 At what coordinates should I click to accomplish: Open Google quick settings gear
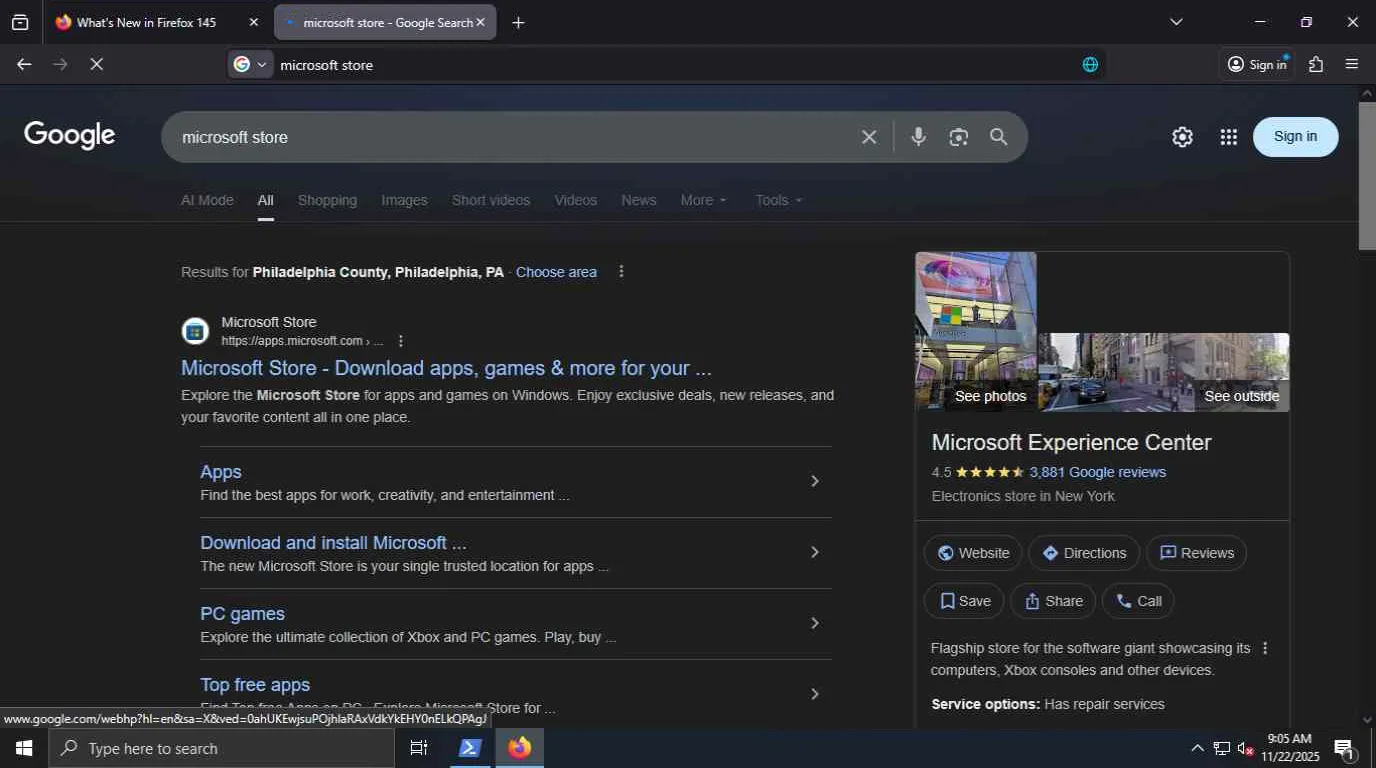tap(1182, 137)
